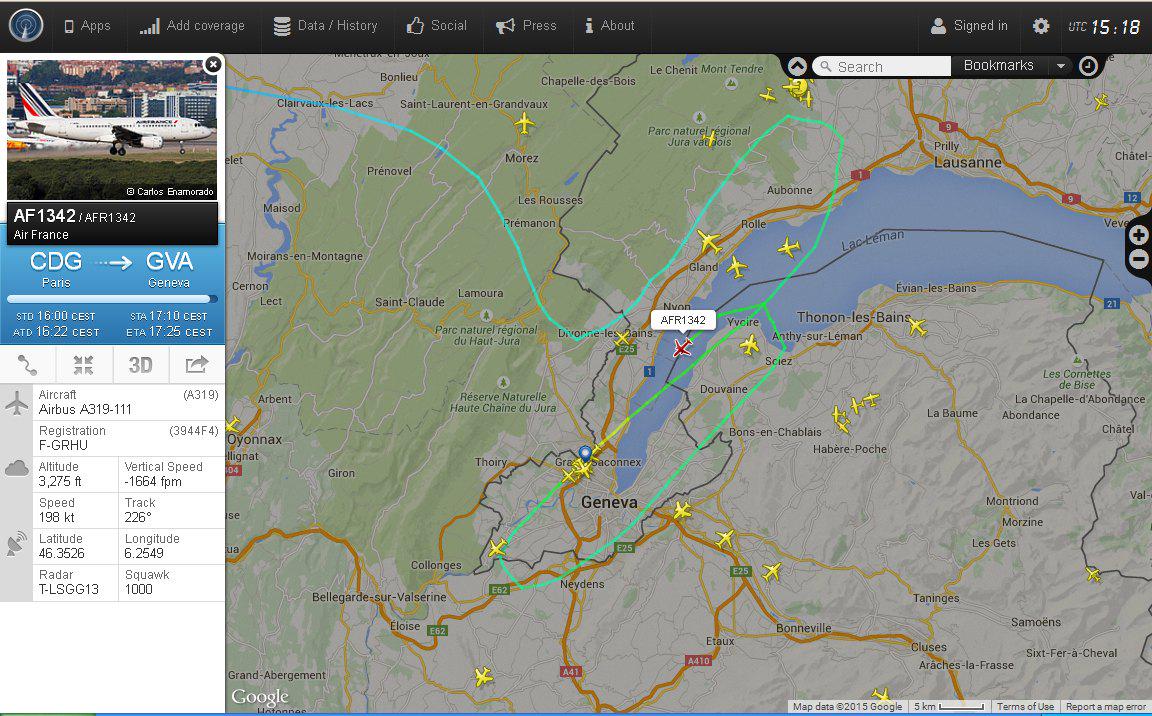This screenshot has height=716, width=1152.
Task: Click the Google logo on the map
Action: pos(259,696)
